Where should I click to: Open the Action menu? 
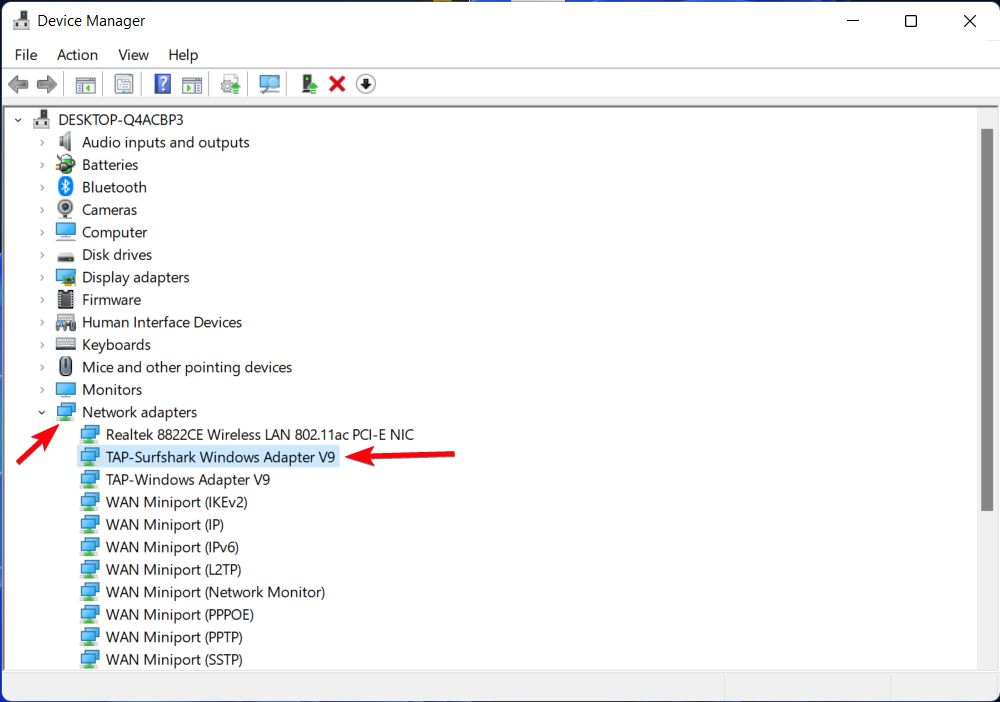pyautogui.click(x=77, y=55)
